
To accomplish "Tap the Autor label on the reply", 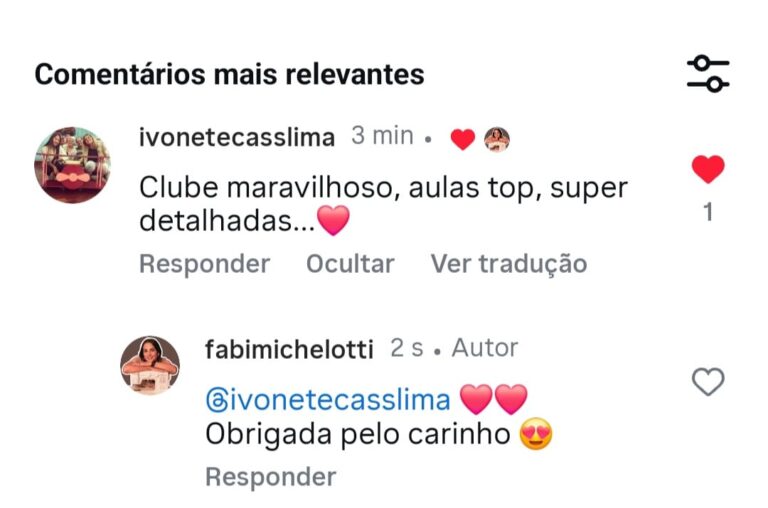I will [484, 348].
